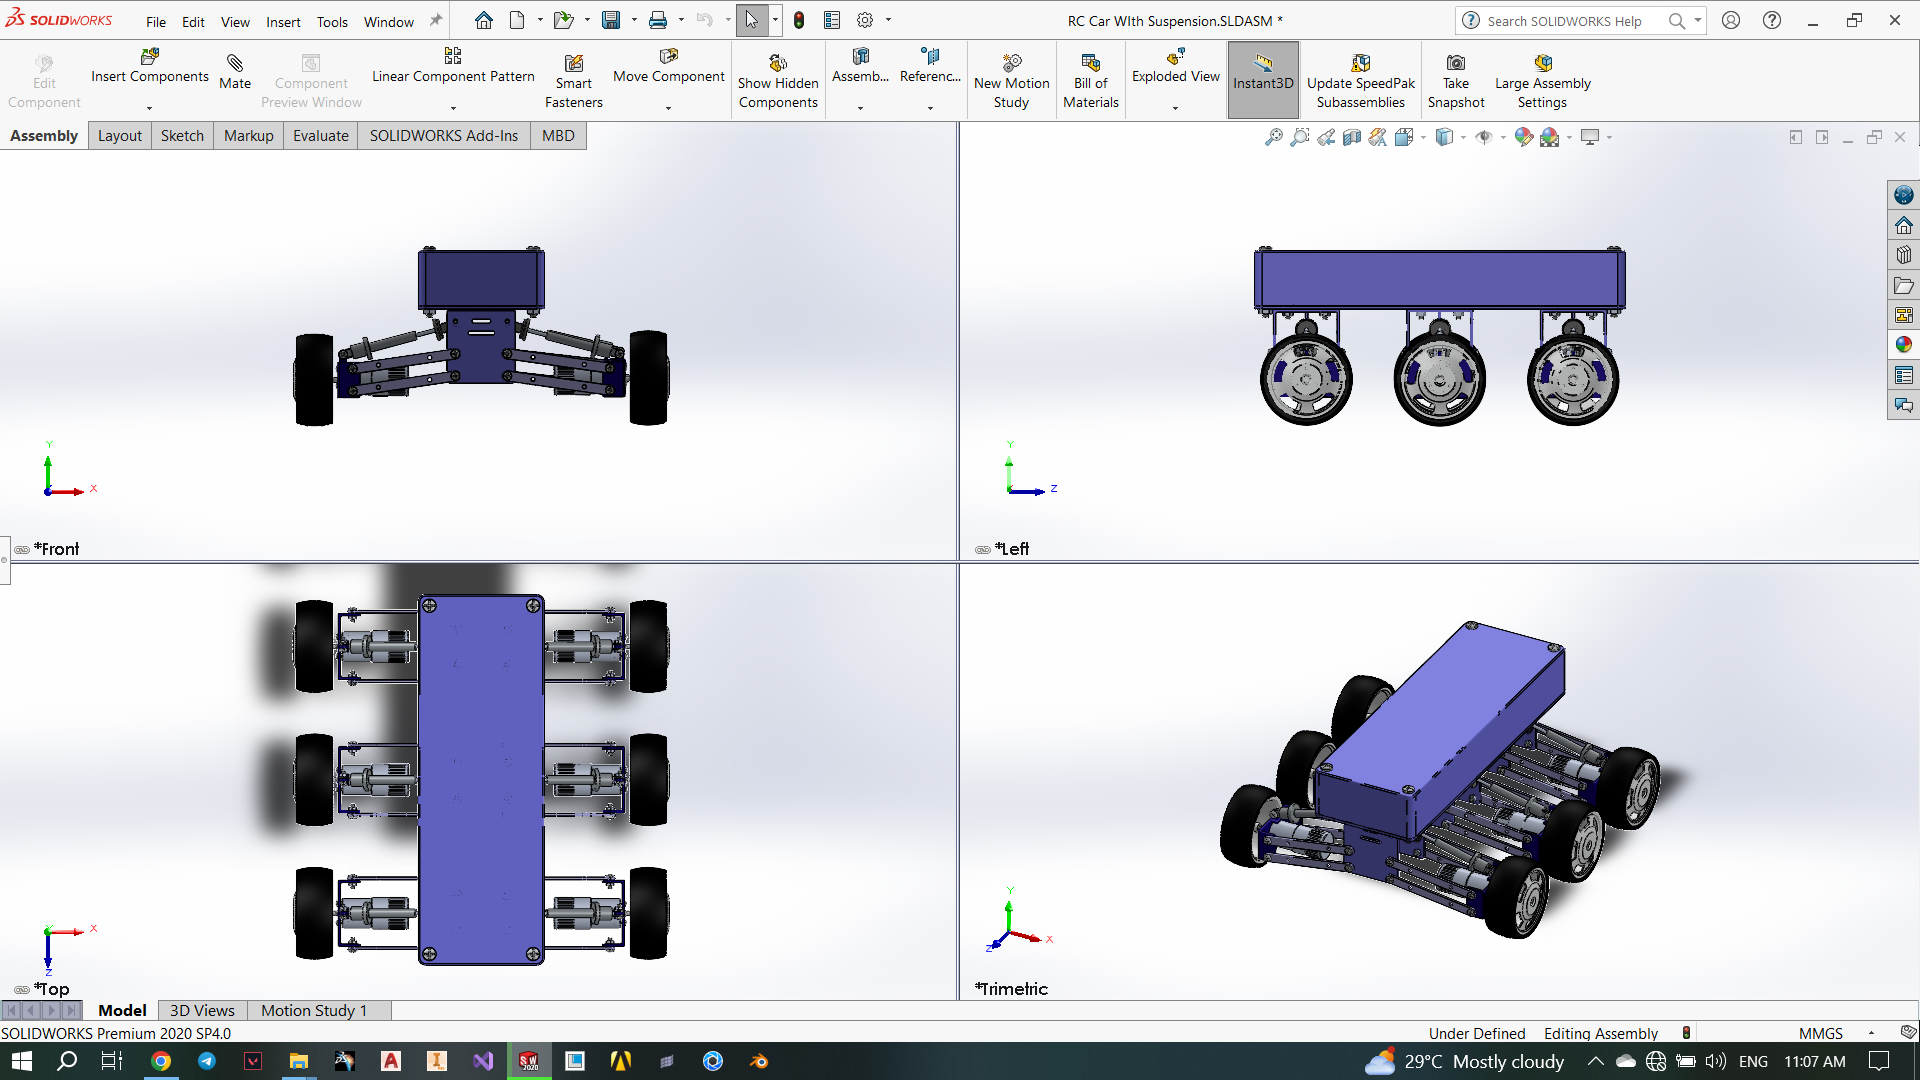This screenshot has height=1080, width=1920.
Task: Switch to the Evaluate tab
Action: click(x=320, y=136)
